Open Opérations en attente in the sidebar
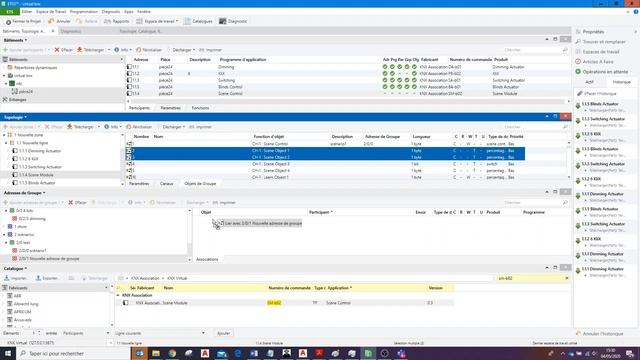 click(x=602, y=72)
